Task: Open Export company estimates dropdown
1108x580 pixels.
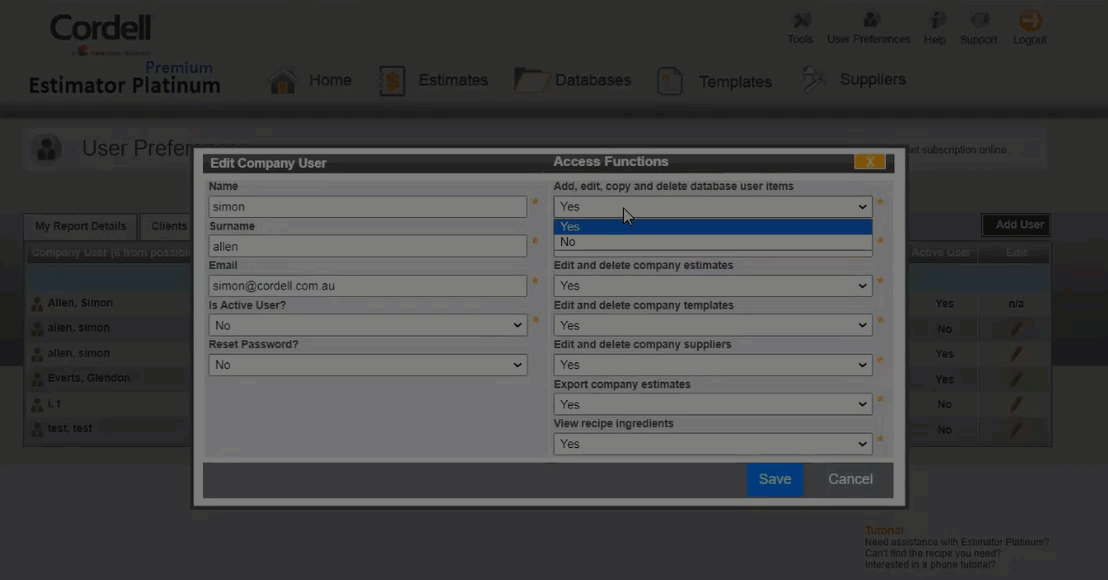Action: [x=713, y=404]
